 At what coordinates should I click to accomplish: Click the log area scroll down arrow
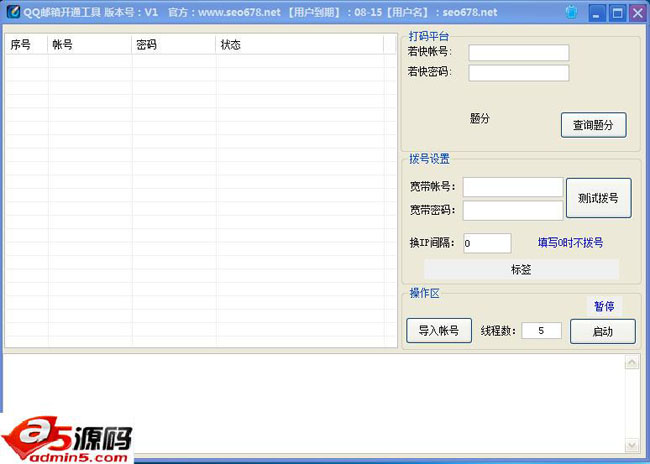[632, 445]
